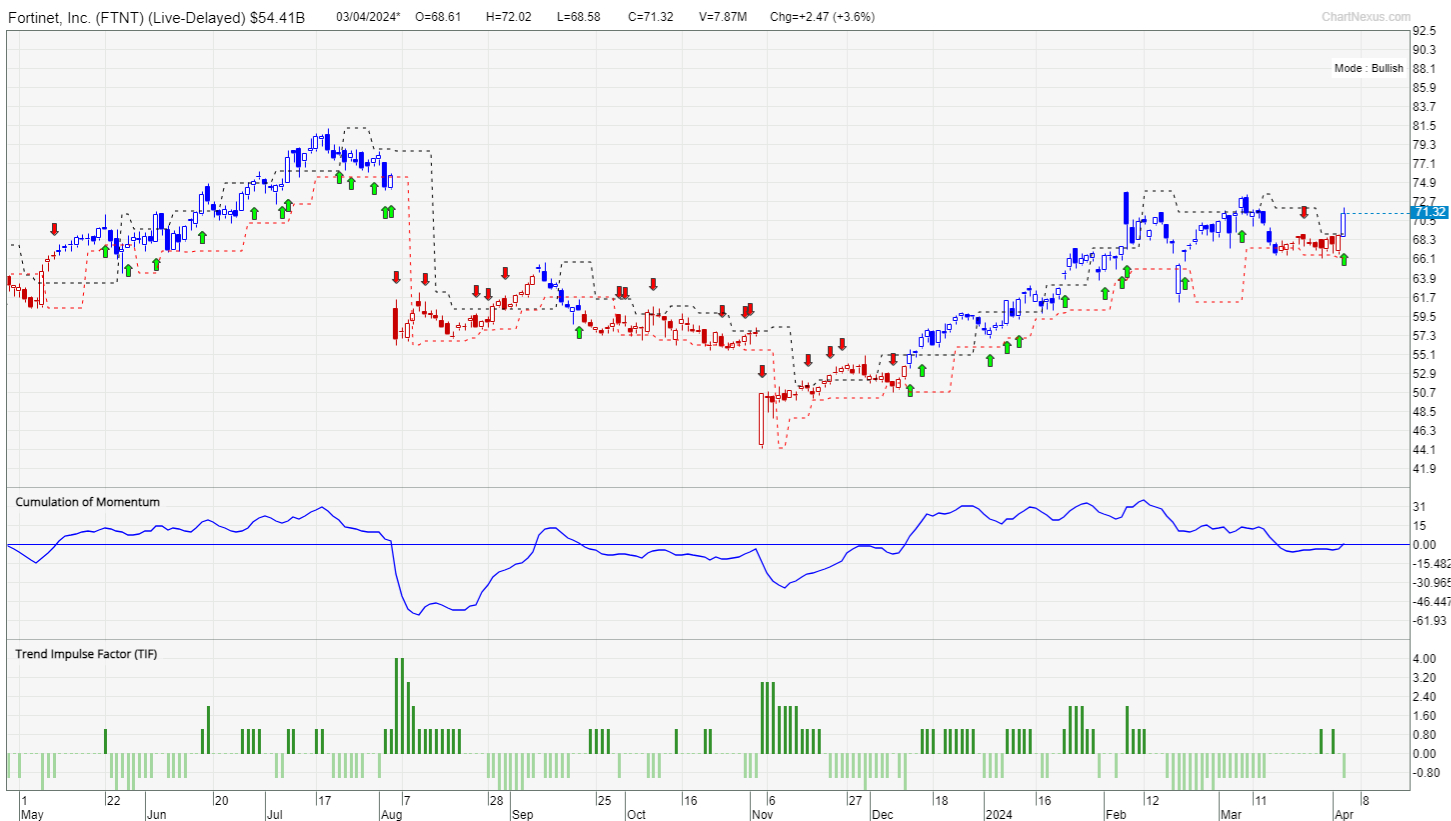
Task: Select the Trend Impulse Factor (TIF) title
Action: coord(86,654)
